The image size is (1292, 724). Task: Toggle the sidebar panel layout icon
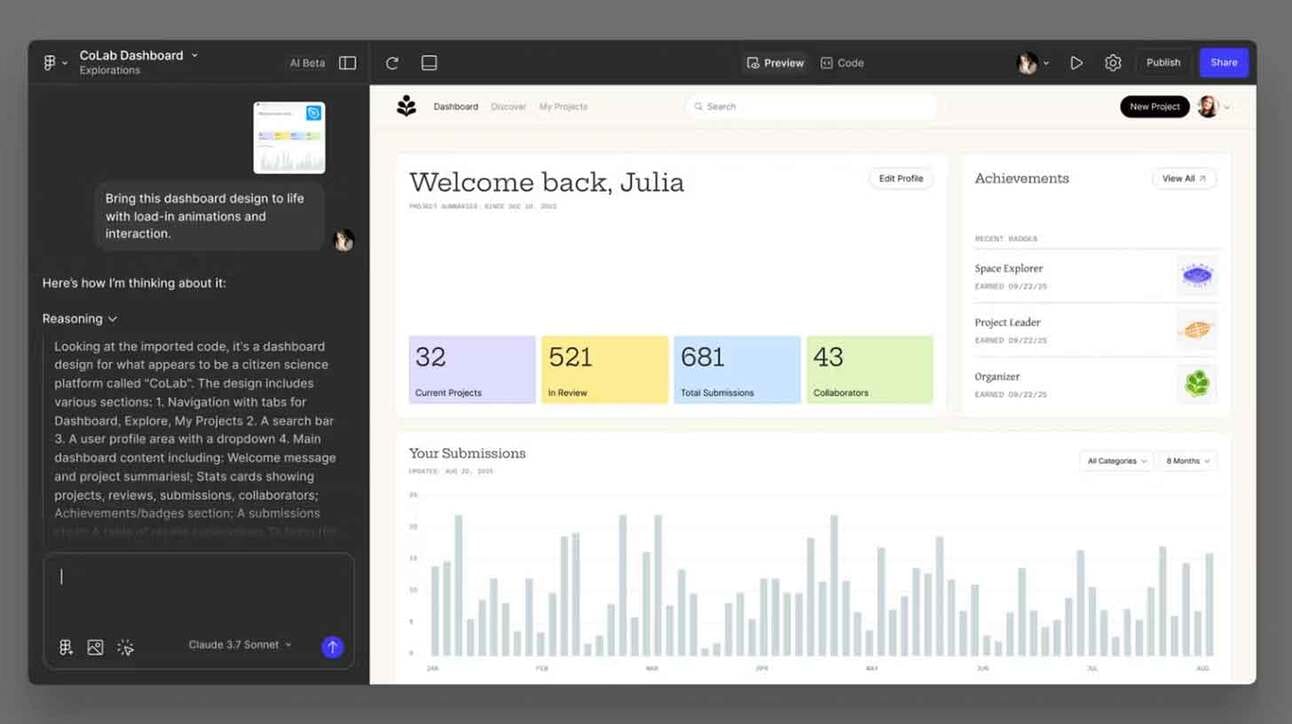(347, 63)
